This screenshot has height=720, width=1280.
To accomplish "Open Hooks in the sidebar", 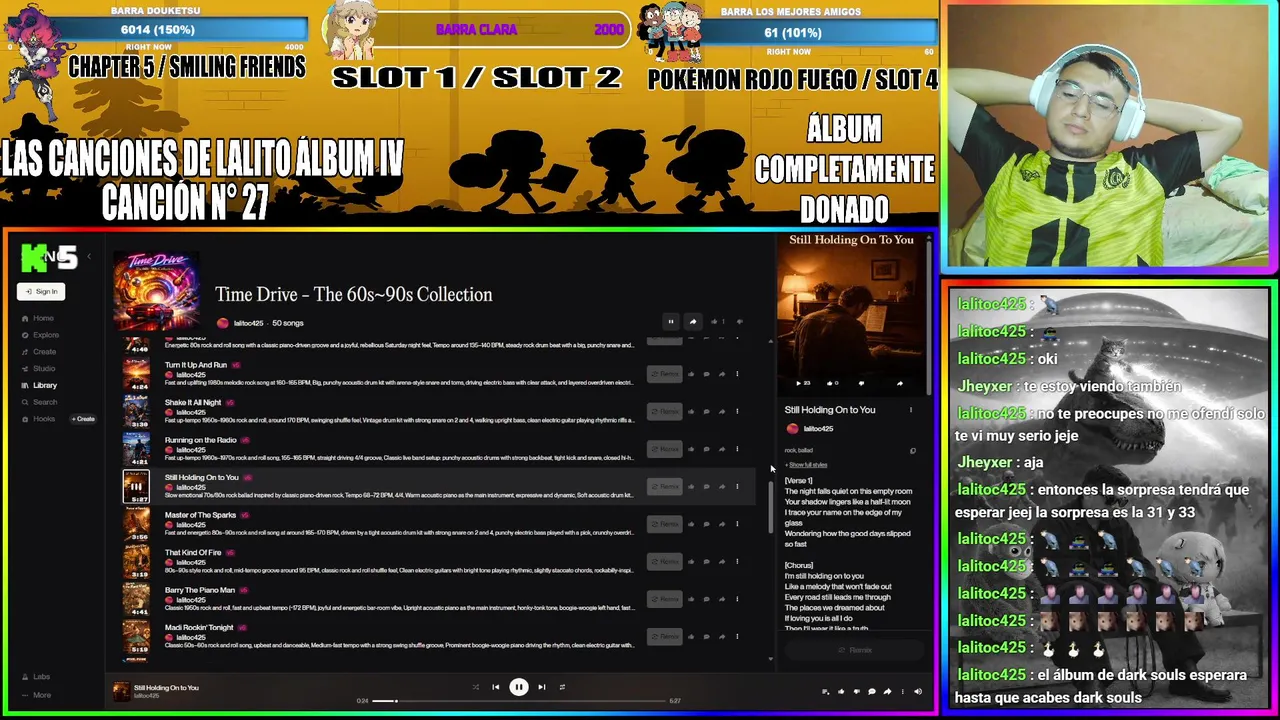I will [x=38, y=419].
